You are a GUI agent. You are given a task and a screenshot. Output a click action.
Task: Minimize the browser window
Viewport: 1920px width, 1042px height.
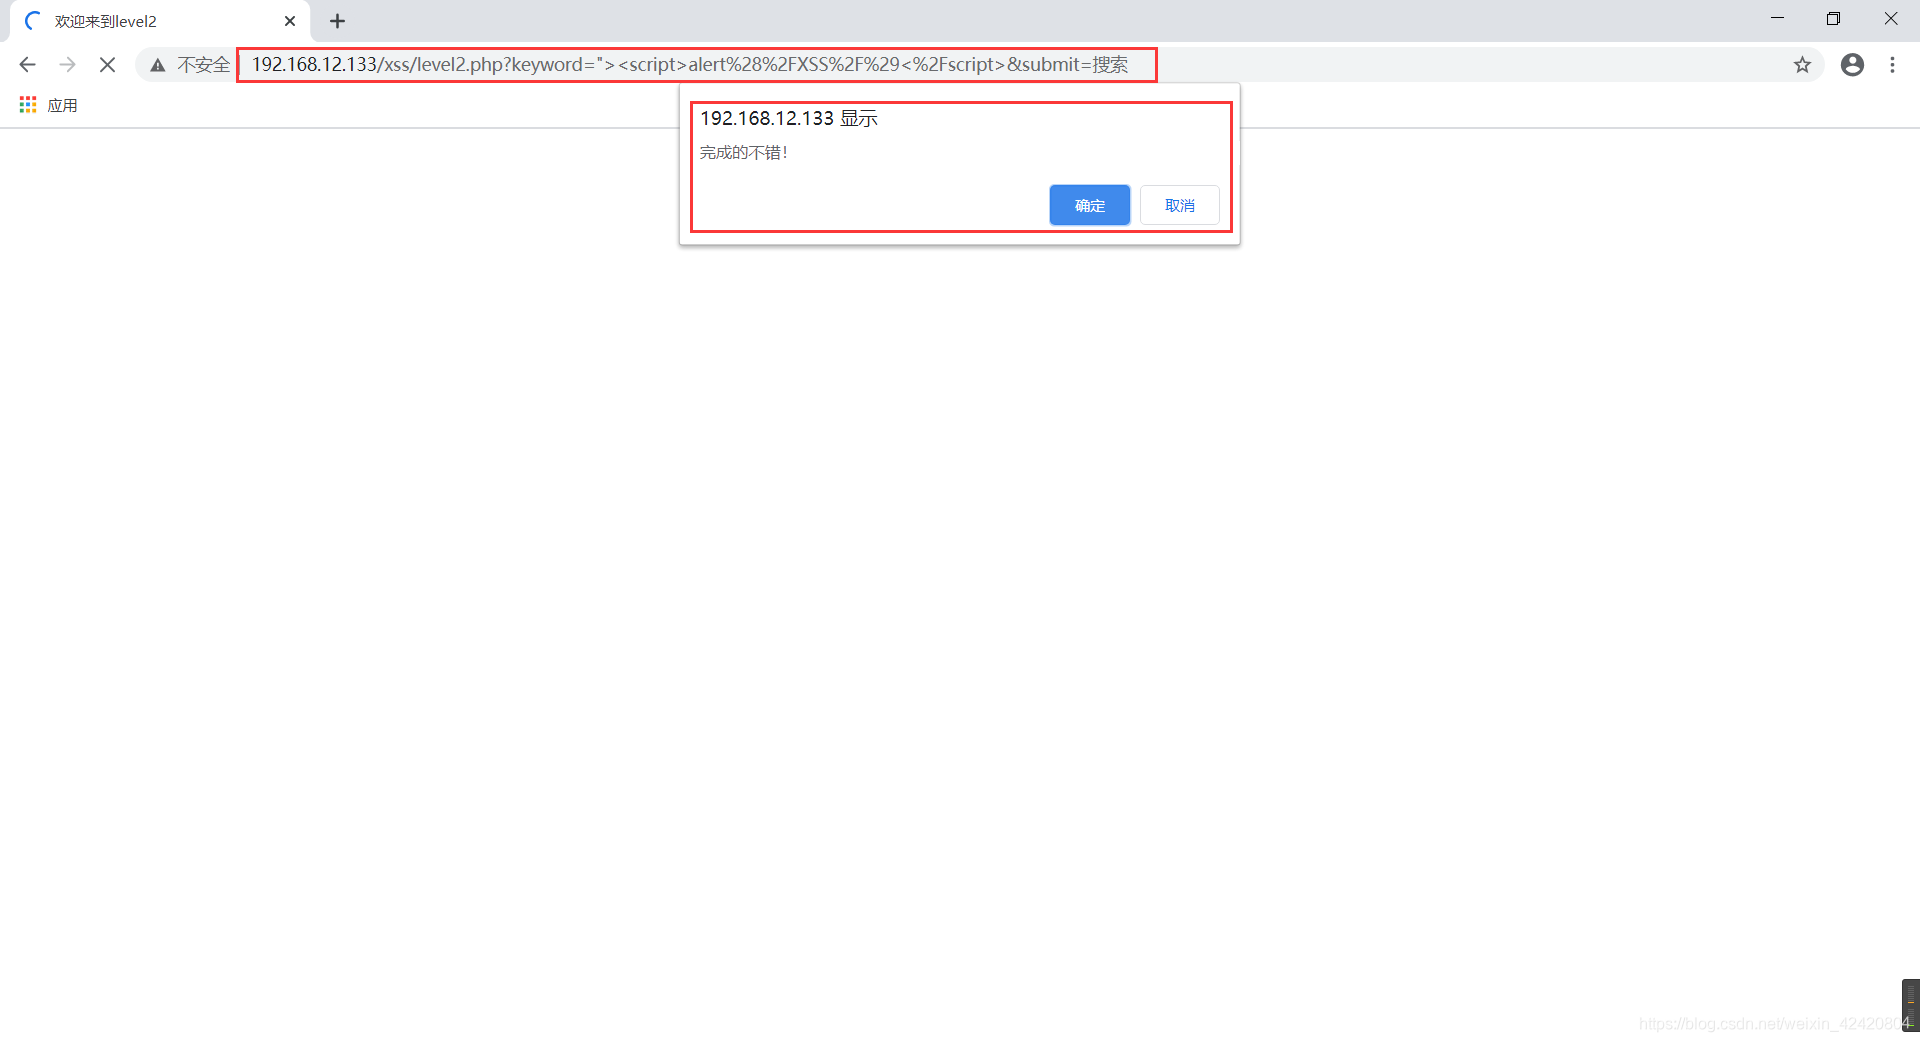tap(1777, 18)
